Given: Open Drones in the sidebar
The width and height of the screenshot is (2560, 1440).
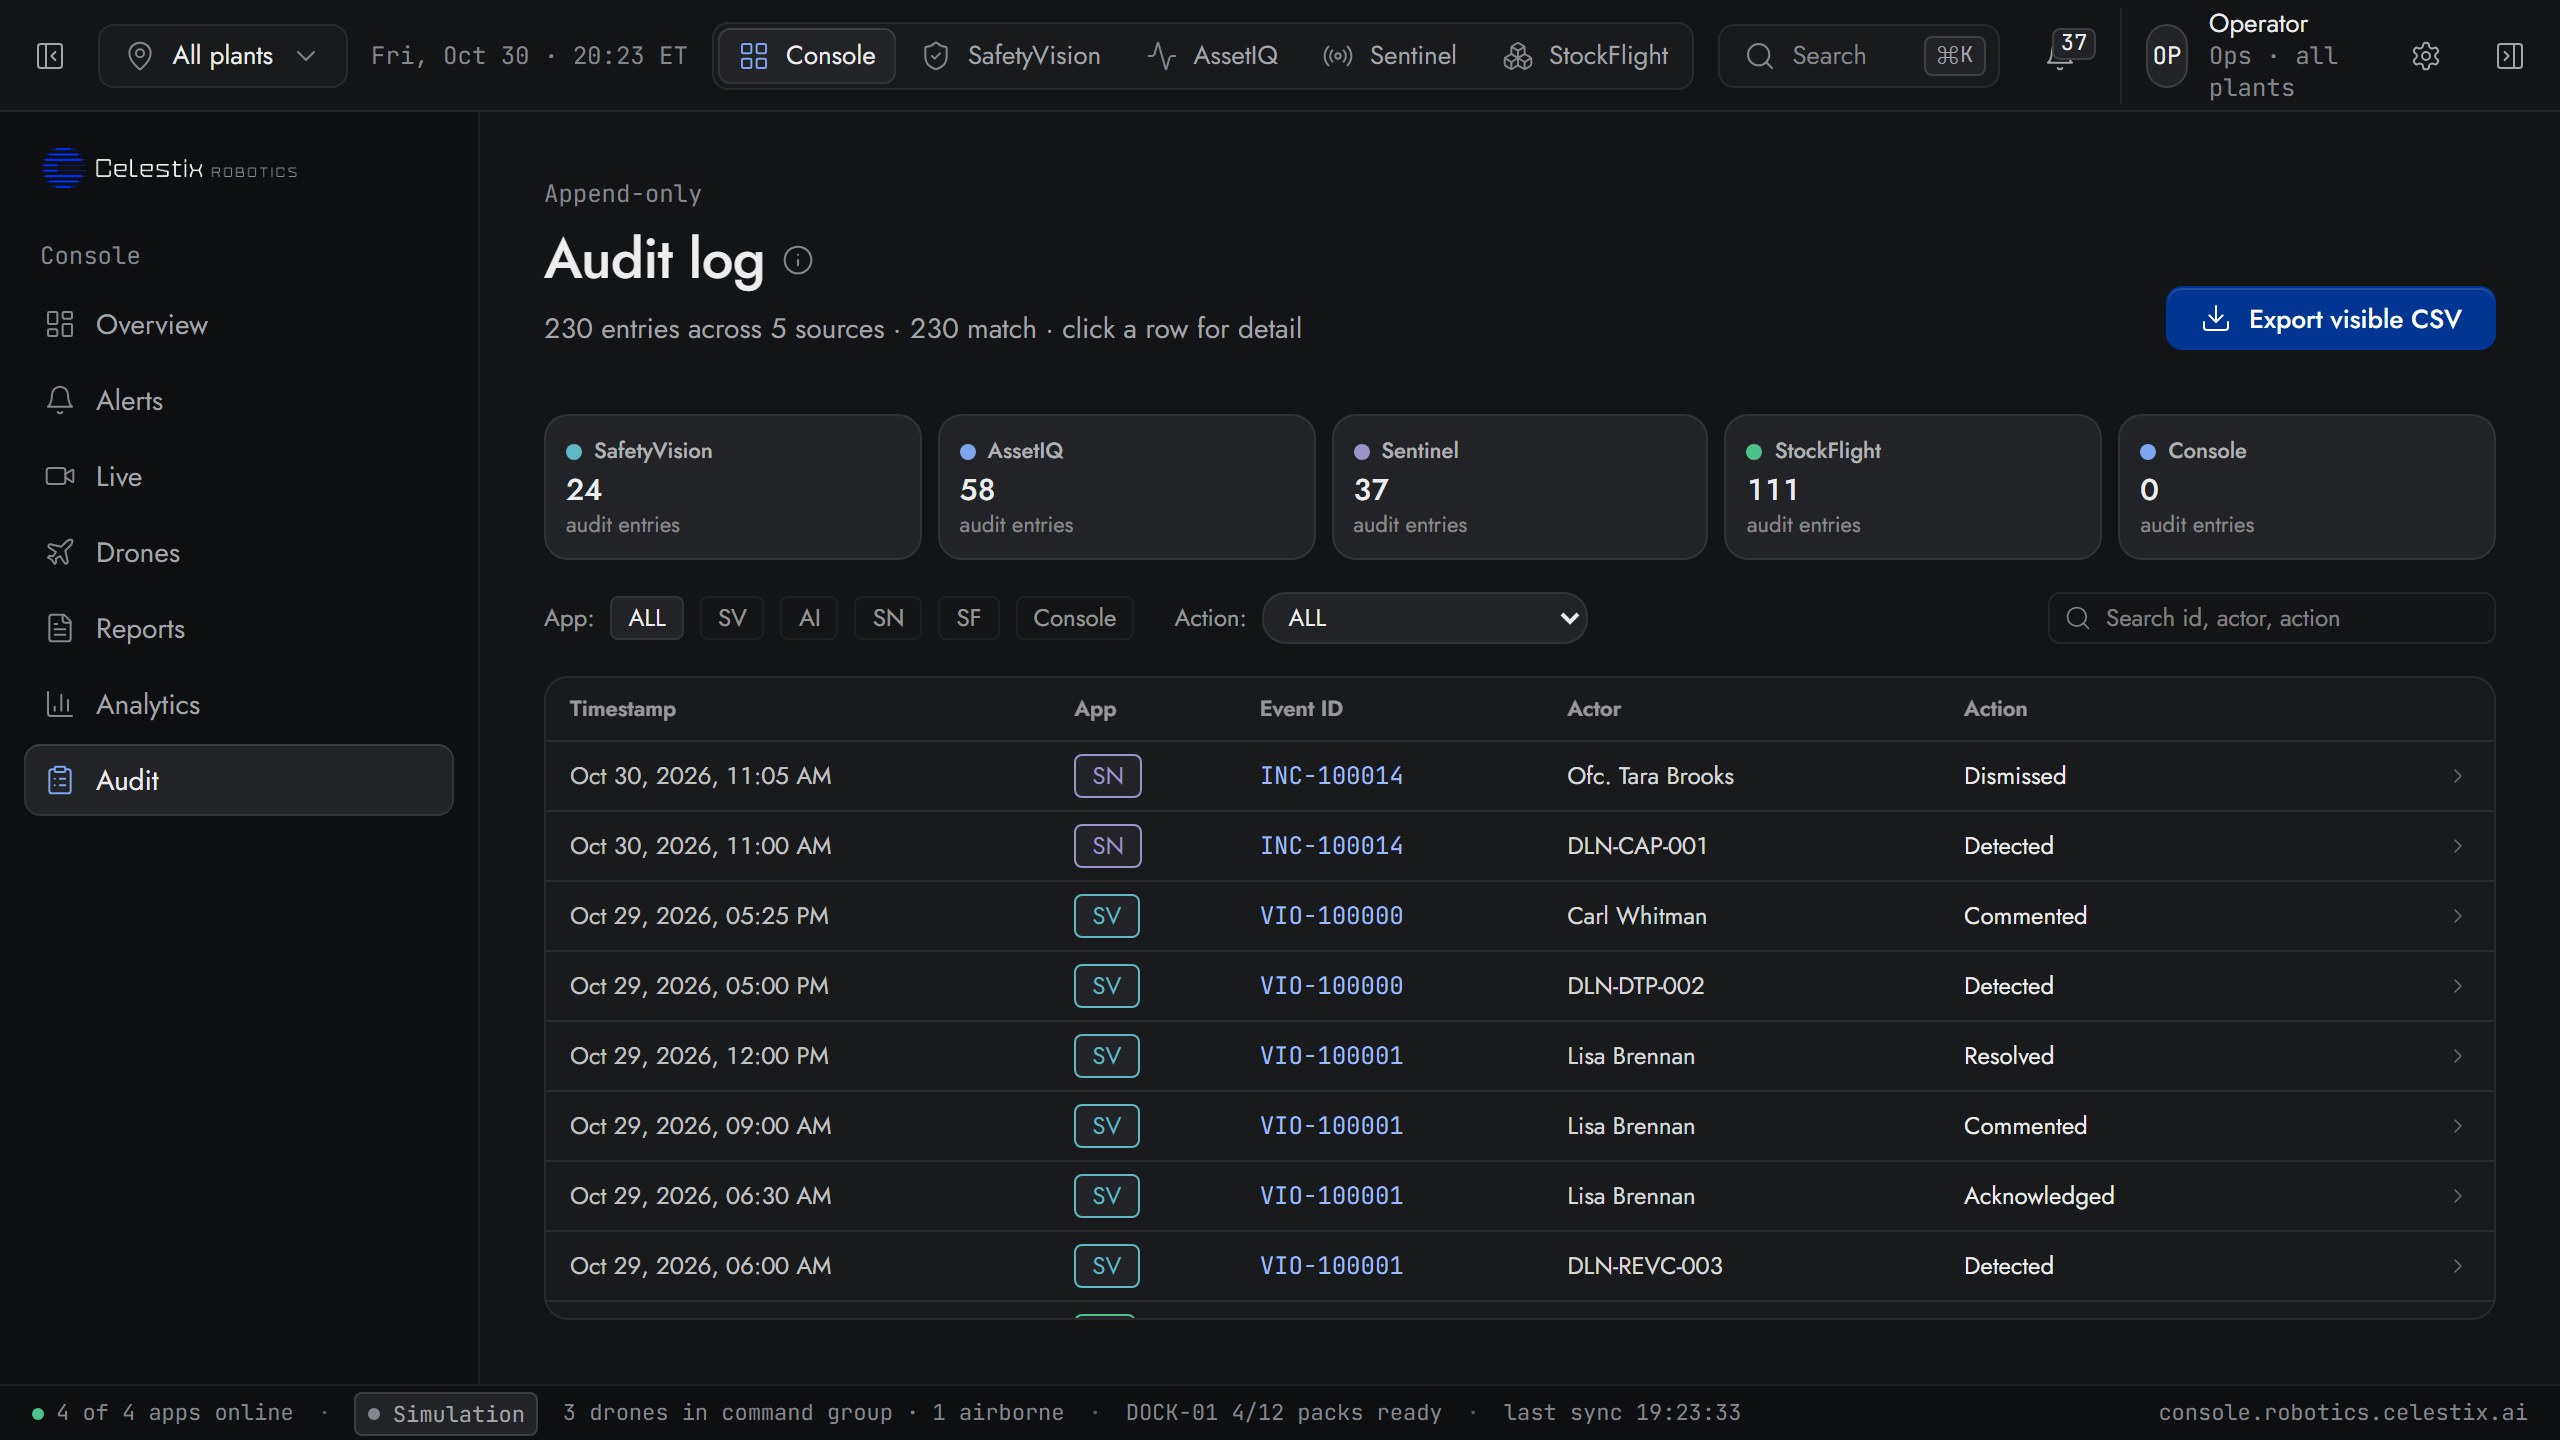Looking at the screenshot, I should pos(238,553).
